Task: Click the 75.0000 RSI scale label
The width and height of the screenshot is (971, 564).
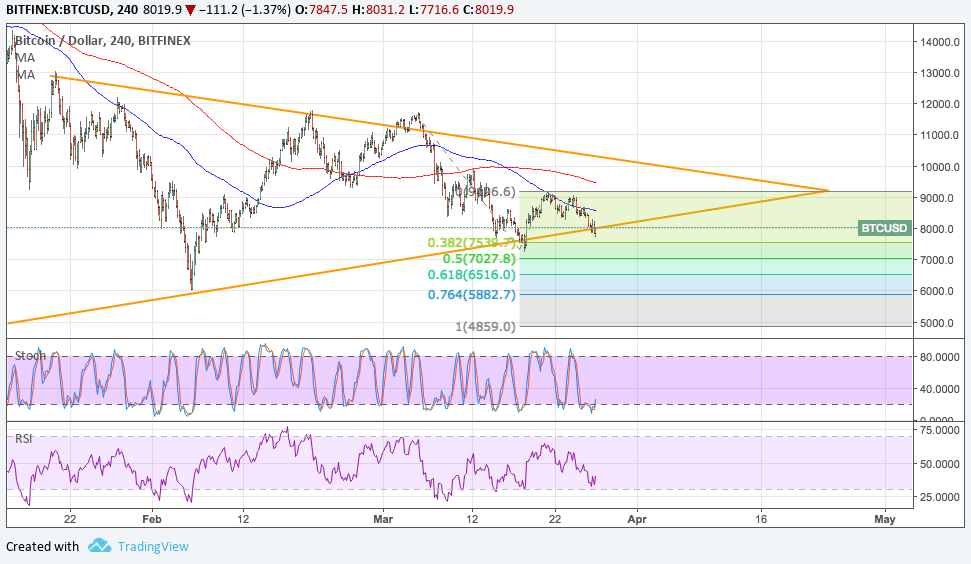Action: tap(940, 430)
